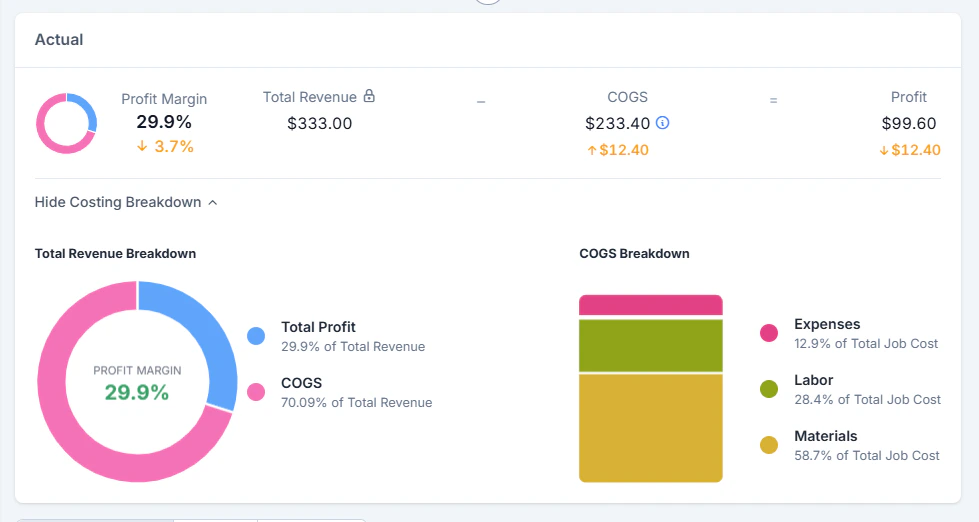Click the COGS info icon
Image resolution: width=979 pixels, height=522 pixels.
pos(662,123)
